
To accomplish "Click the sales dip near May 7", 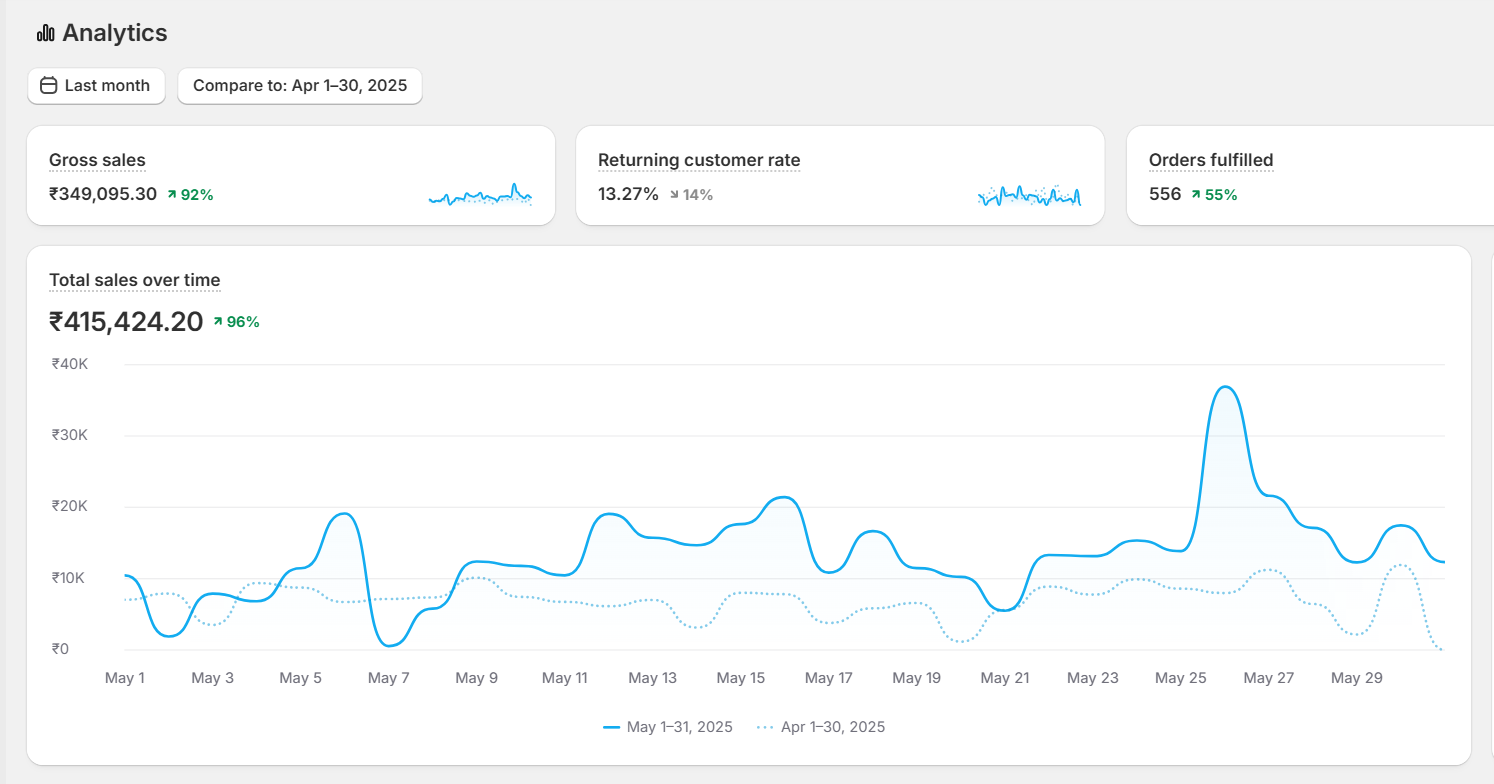I will (389, 644).
